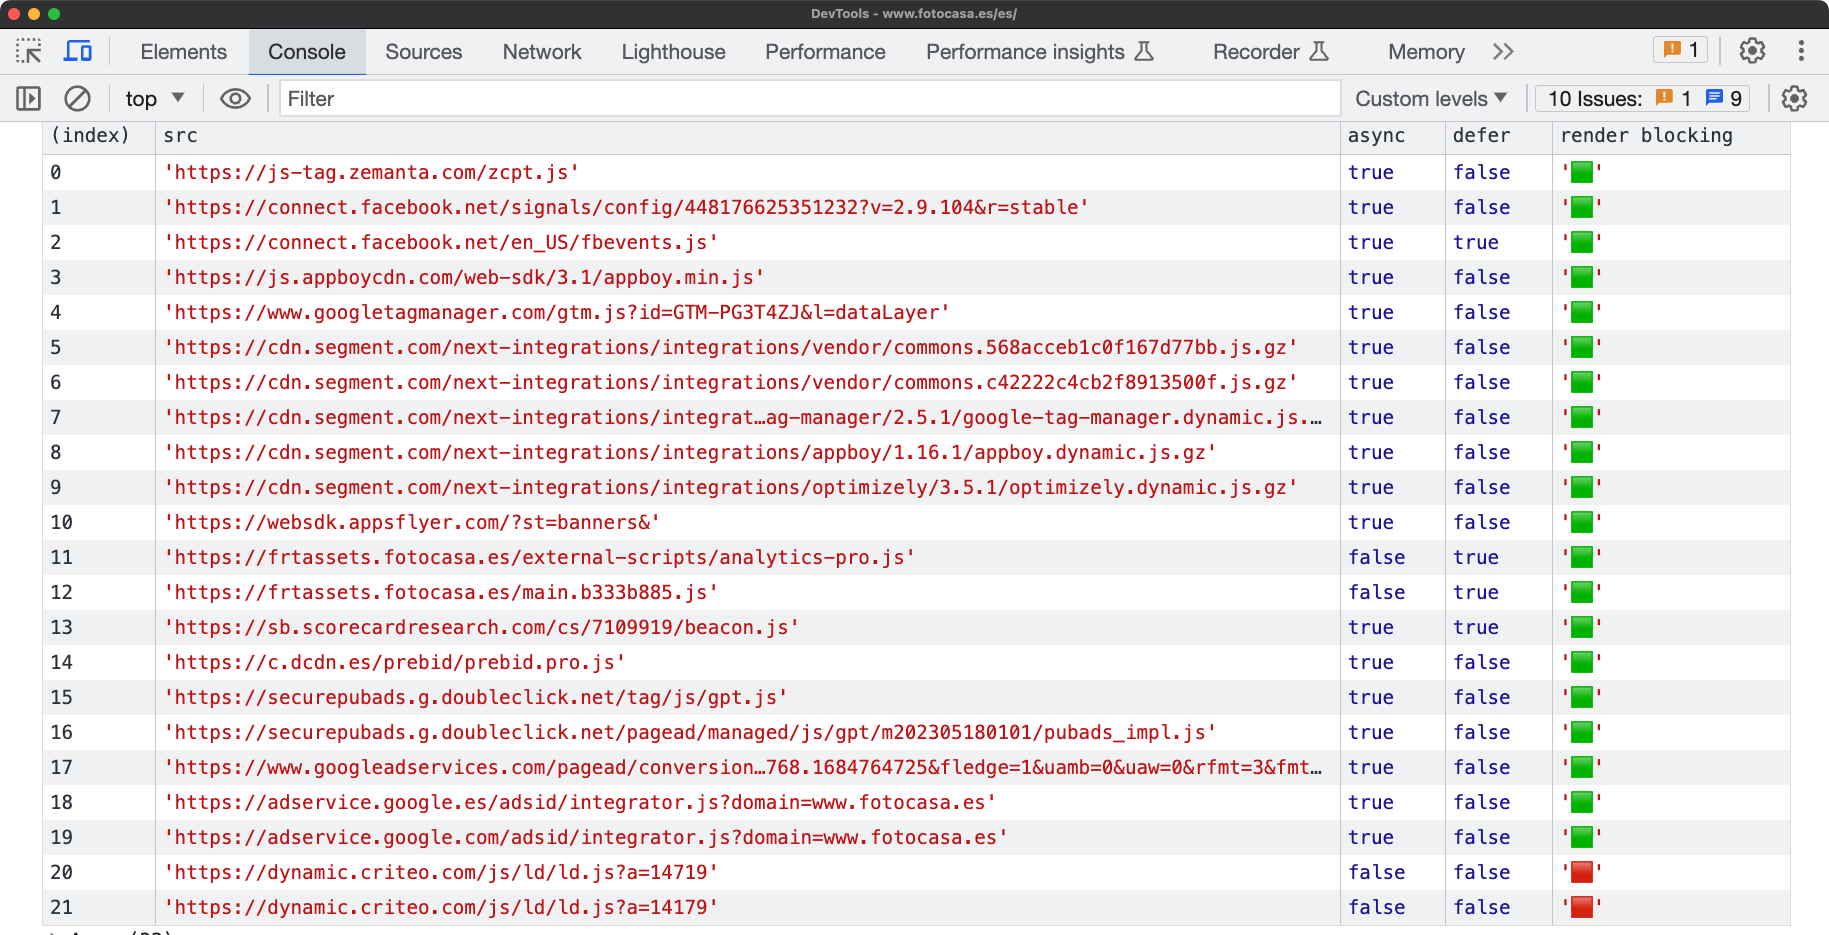Open the three-dot customize DevTools menu
1829x935 pixels.
[x=1801, y=51]
